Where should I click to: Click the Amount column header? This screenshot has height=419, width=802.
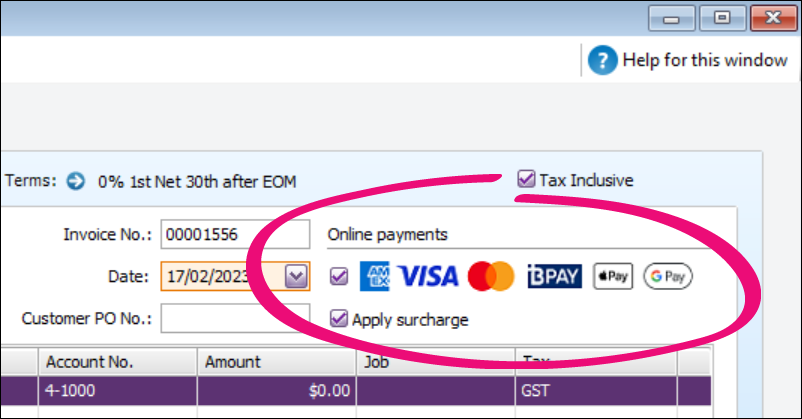[x=276, y=363]
